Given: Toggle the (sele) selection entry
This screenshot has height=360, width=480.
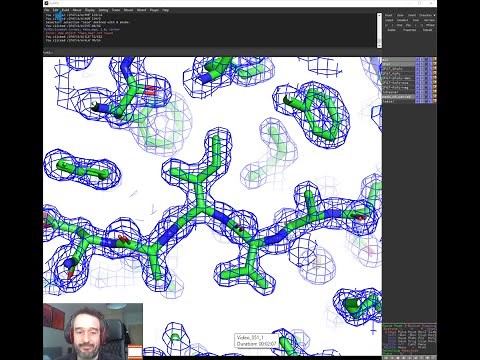Looking at the screenshot, I should [398, 101].
